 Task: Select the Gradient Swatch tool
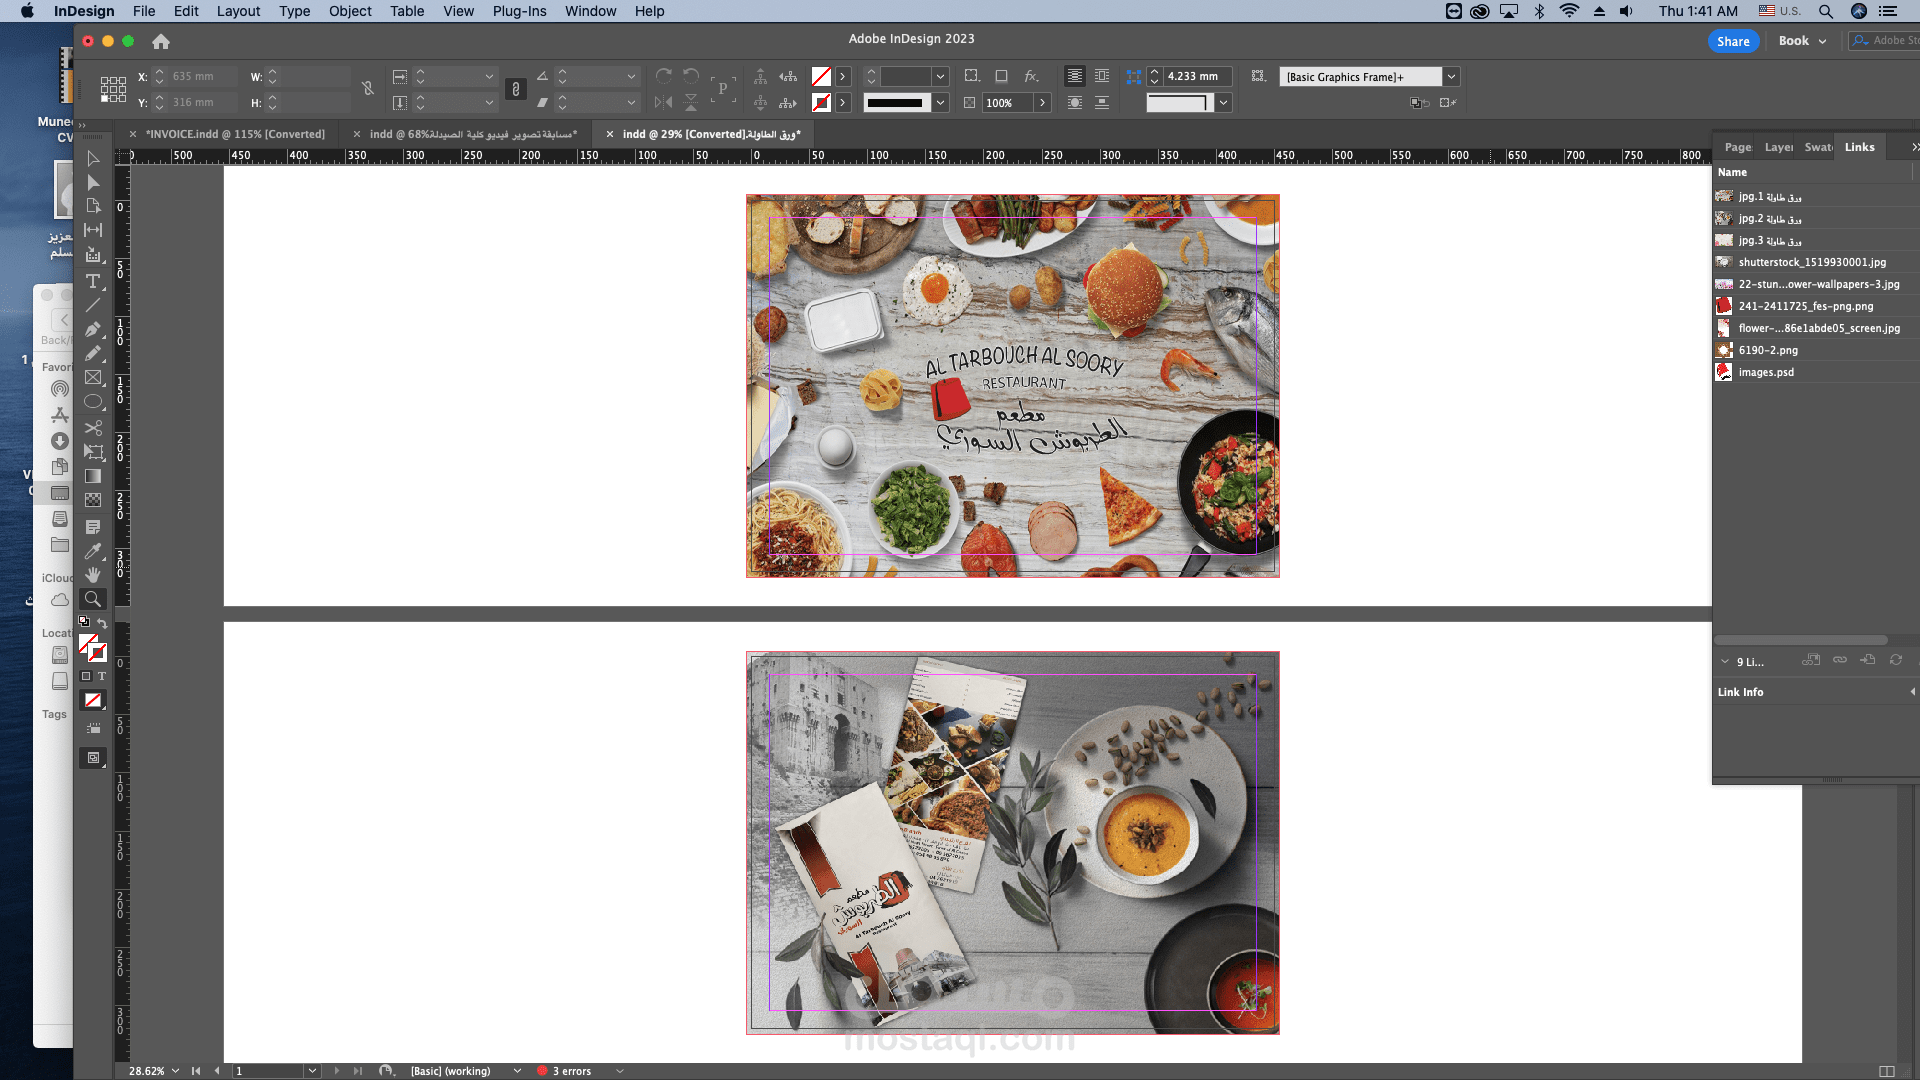coord(93,477)
